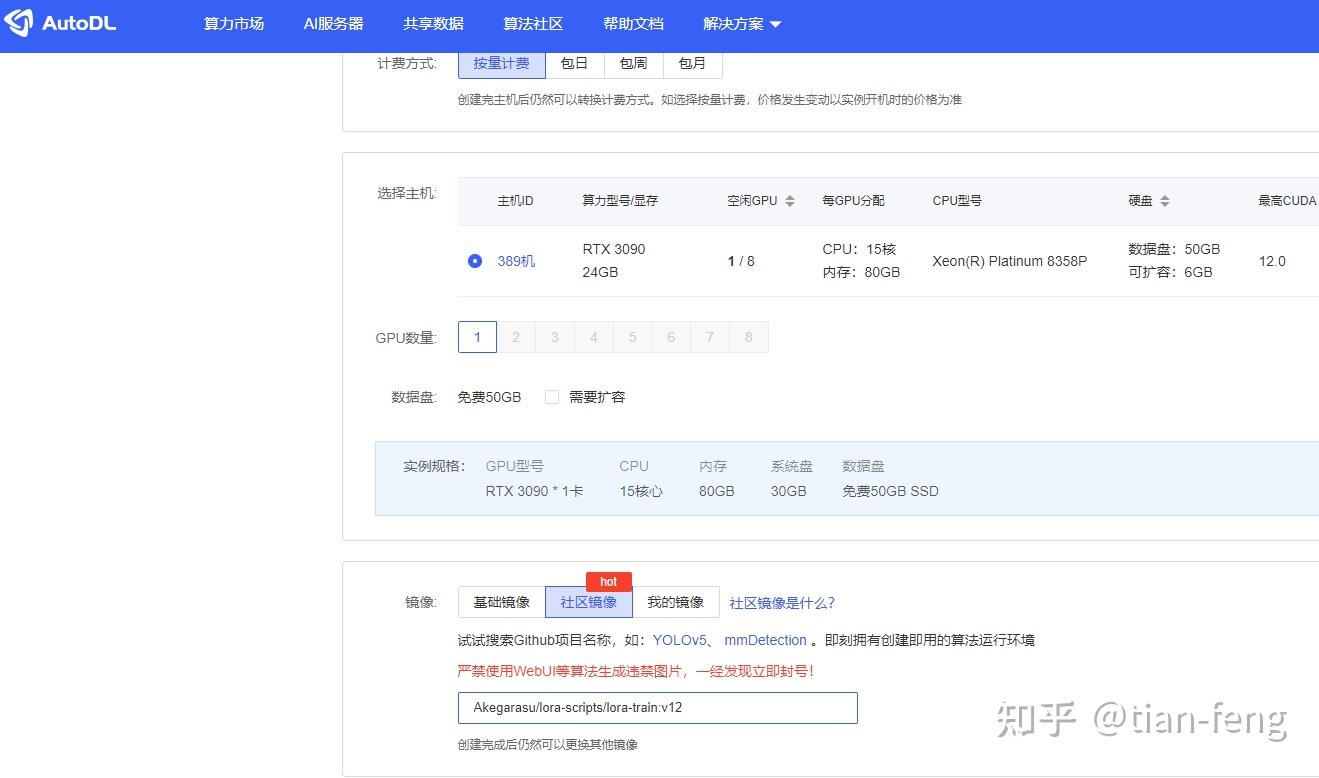The height and width of the screenshot is (778, 1319).
Task: Select 包月 billing mode
Action: click(x=693, y=62)
